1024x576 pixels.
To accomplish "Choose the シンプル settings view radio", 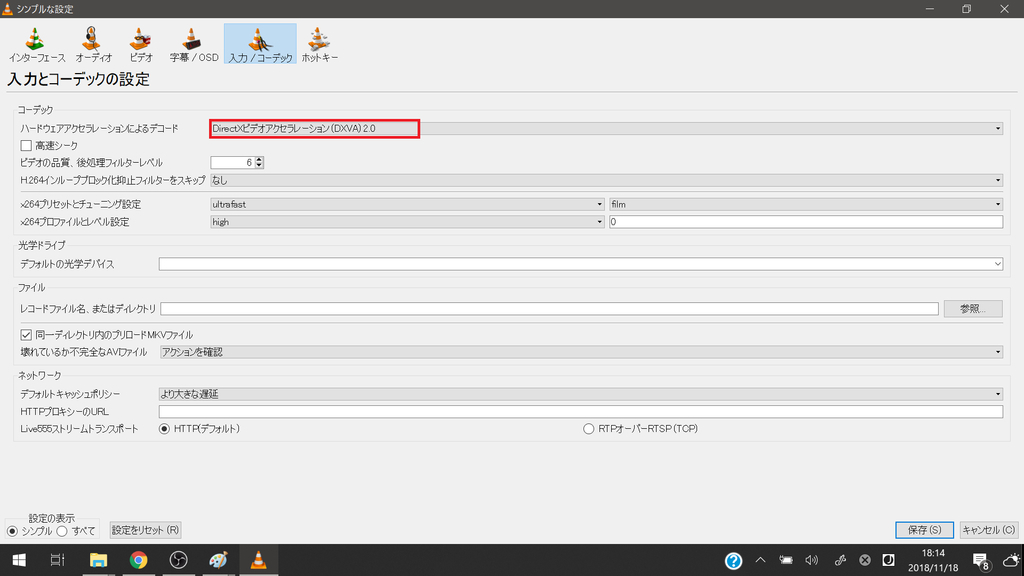I will [x=12, y=531].
